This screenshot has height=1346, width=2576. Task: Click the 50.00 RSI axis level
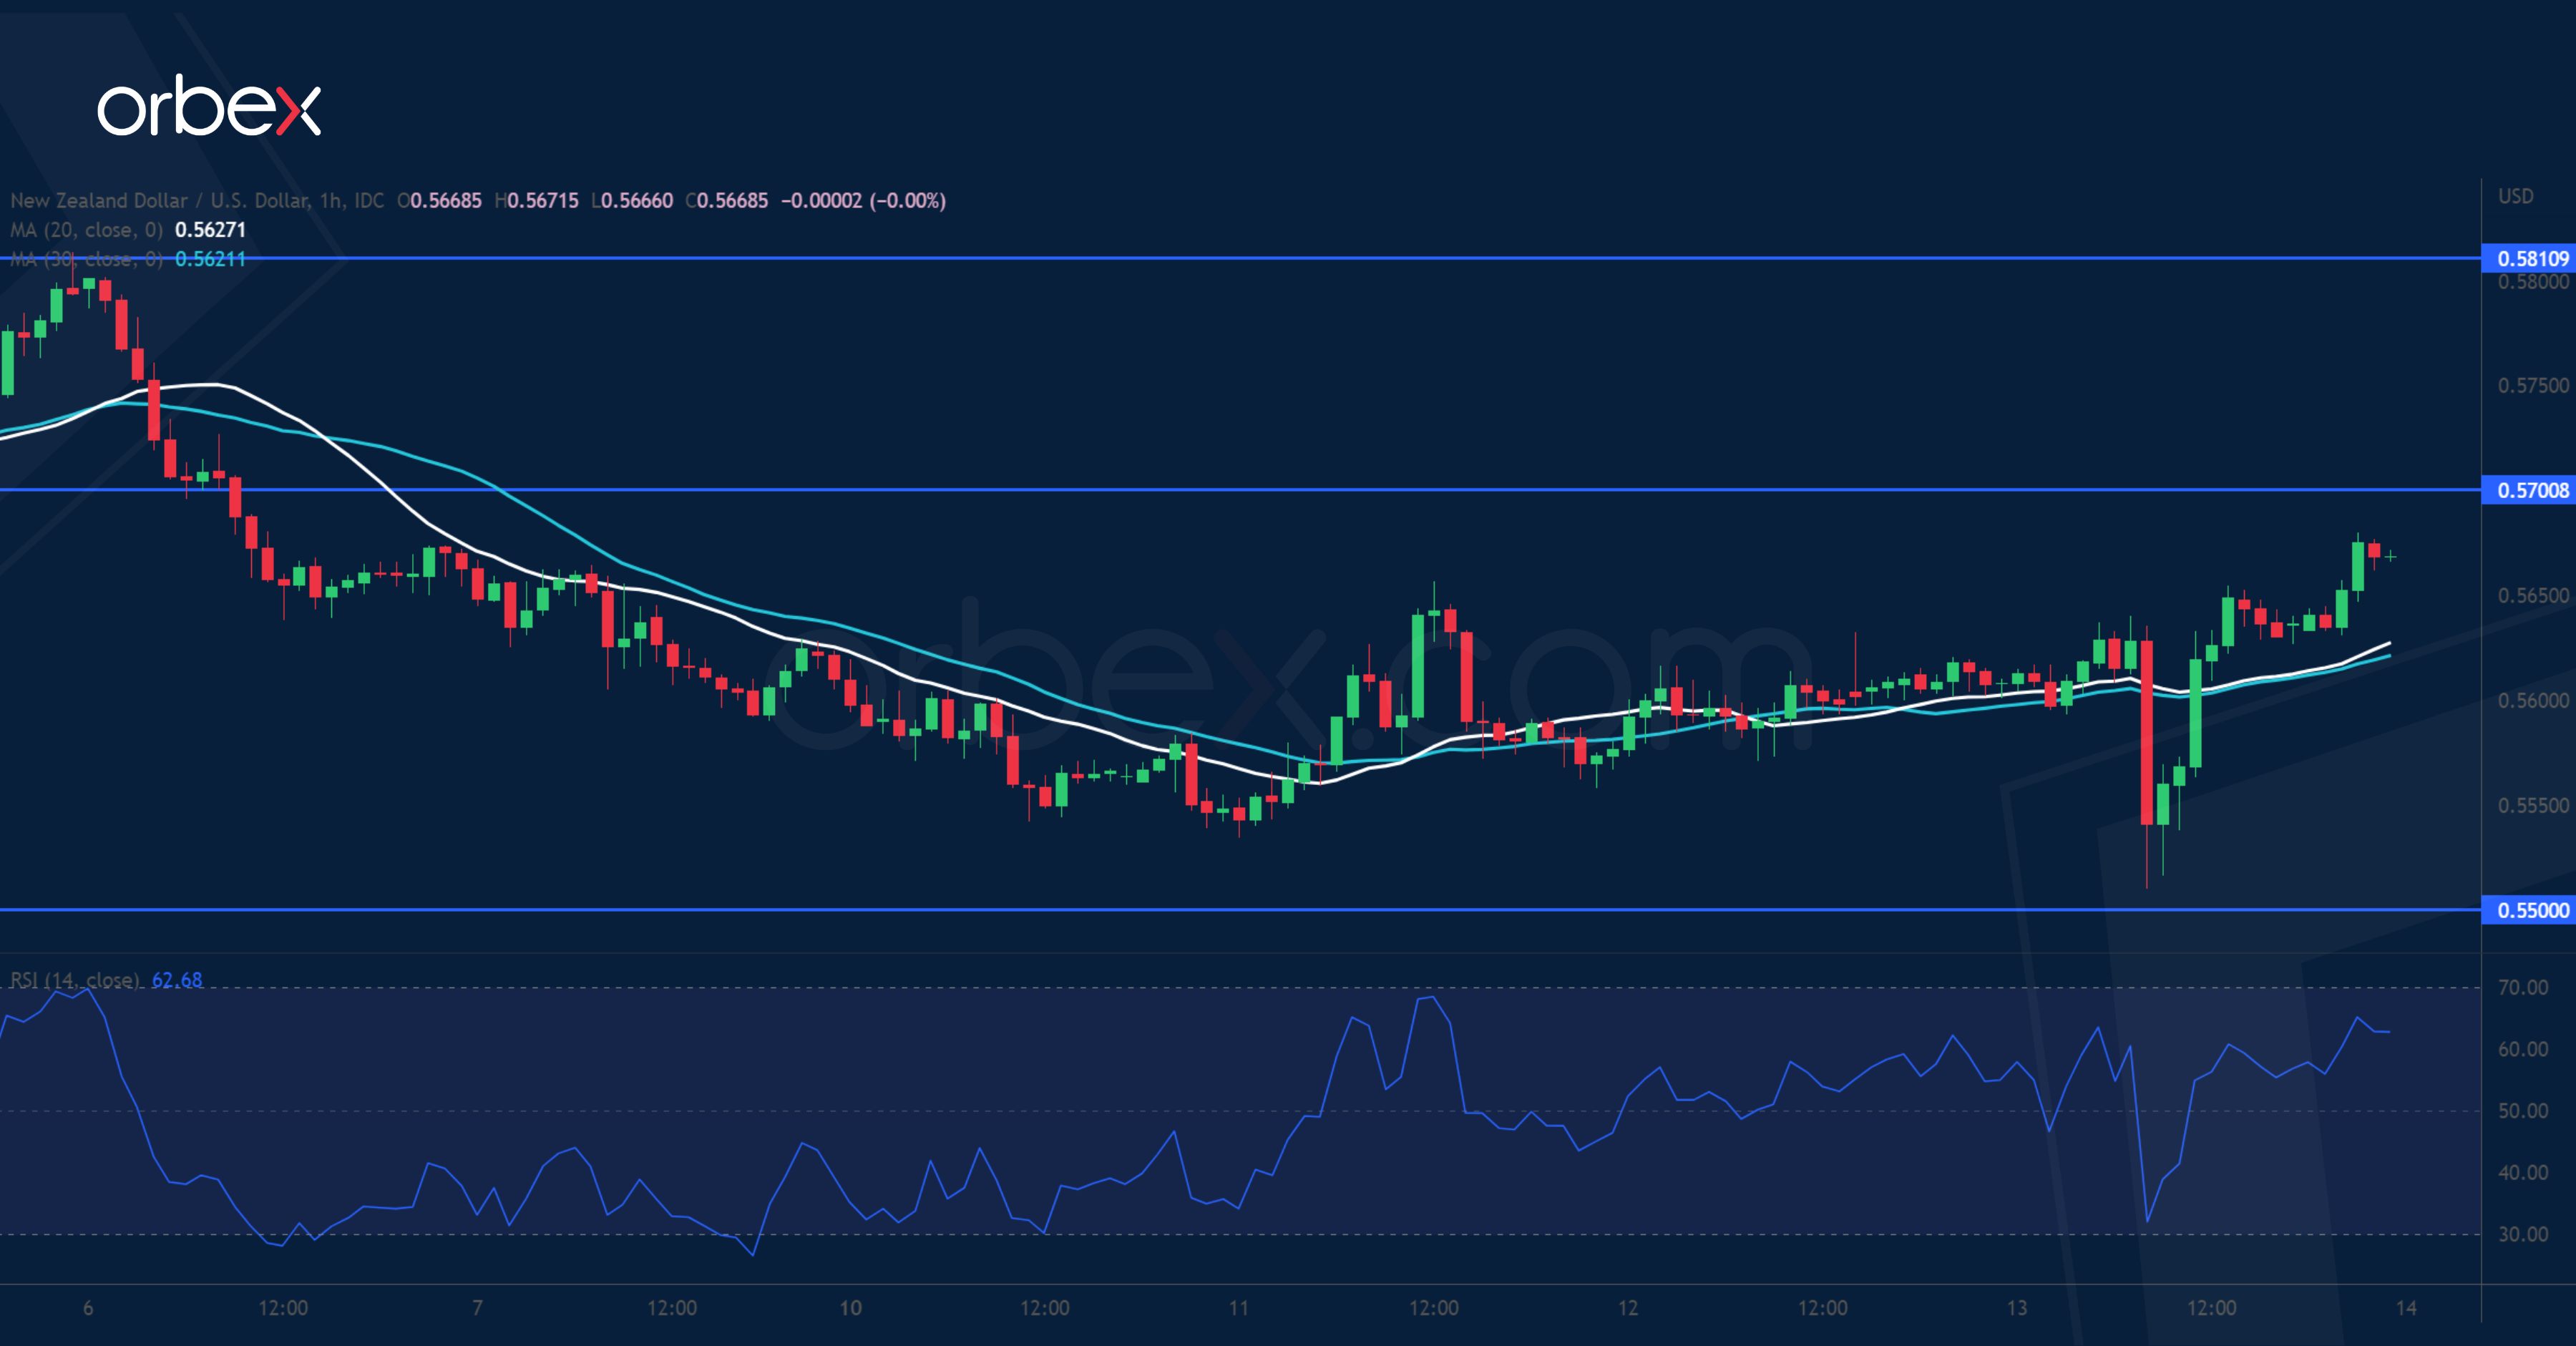pyautogui.click(x=2523, y=1111)
